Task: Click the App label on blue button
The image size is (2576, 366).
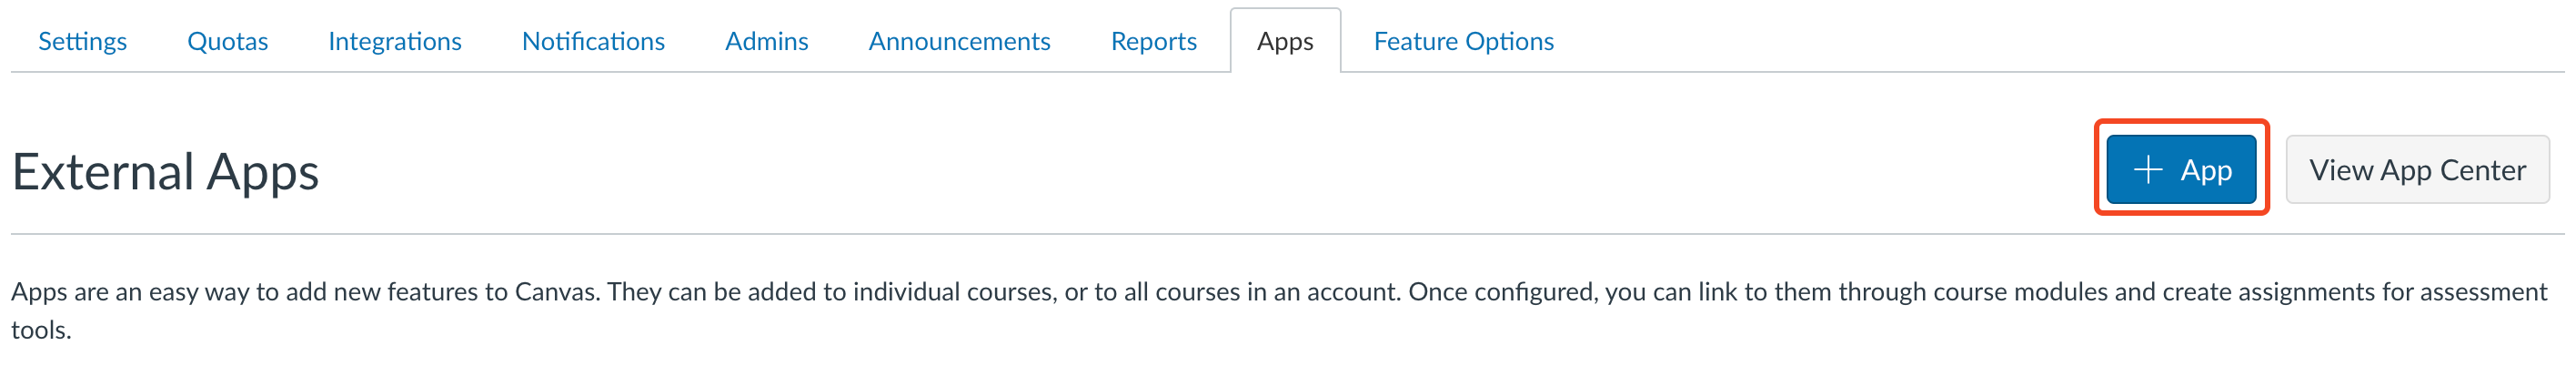Action: (x=2206, y=170)
